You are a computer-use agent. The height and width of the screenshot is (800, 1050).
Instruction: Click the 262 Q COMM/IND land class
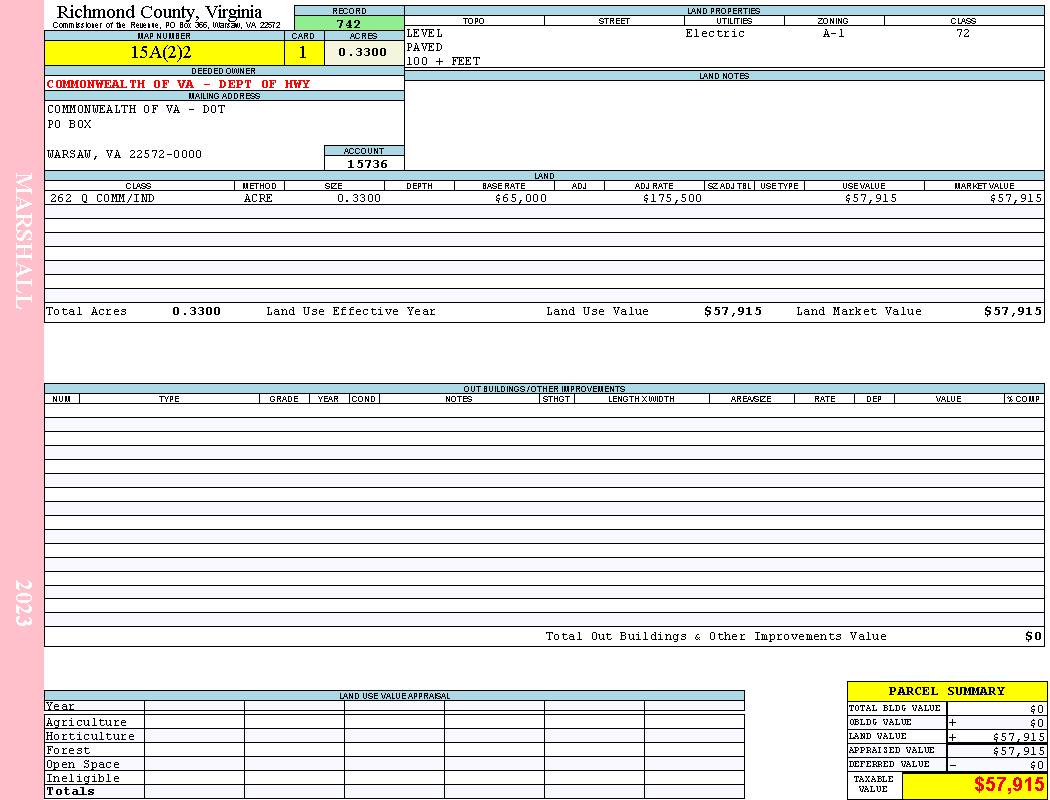coord(102,198)
